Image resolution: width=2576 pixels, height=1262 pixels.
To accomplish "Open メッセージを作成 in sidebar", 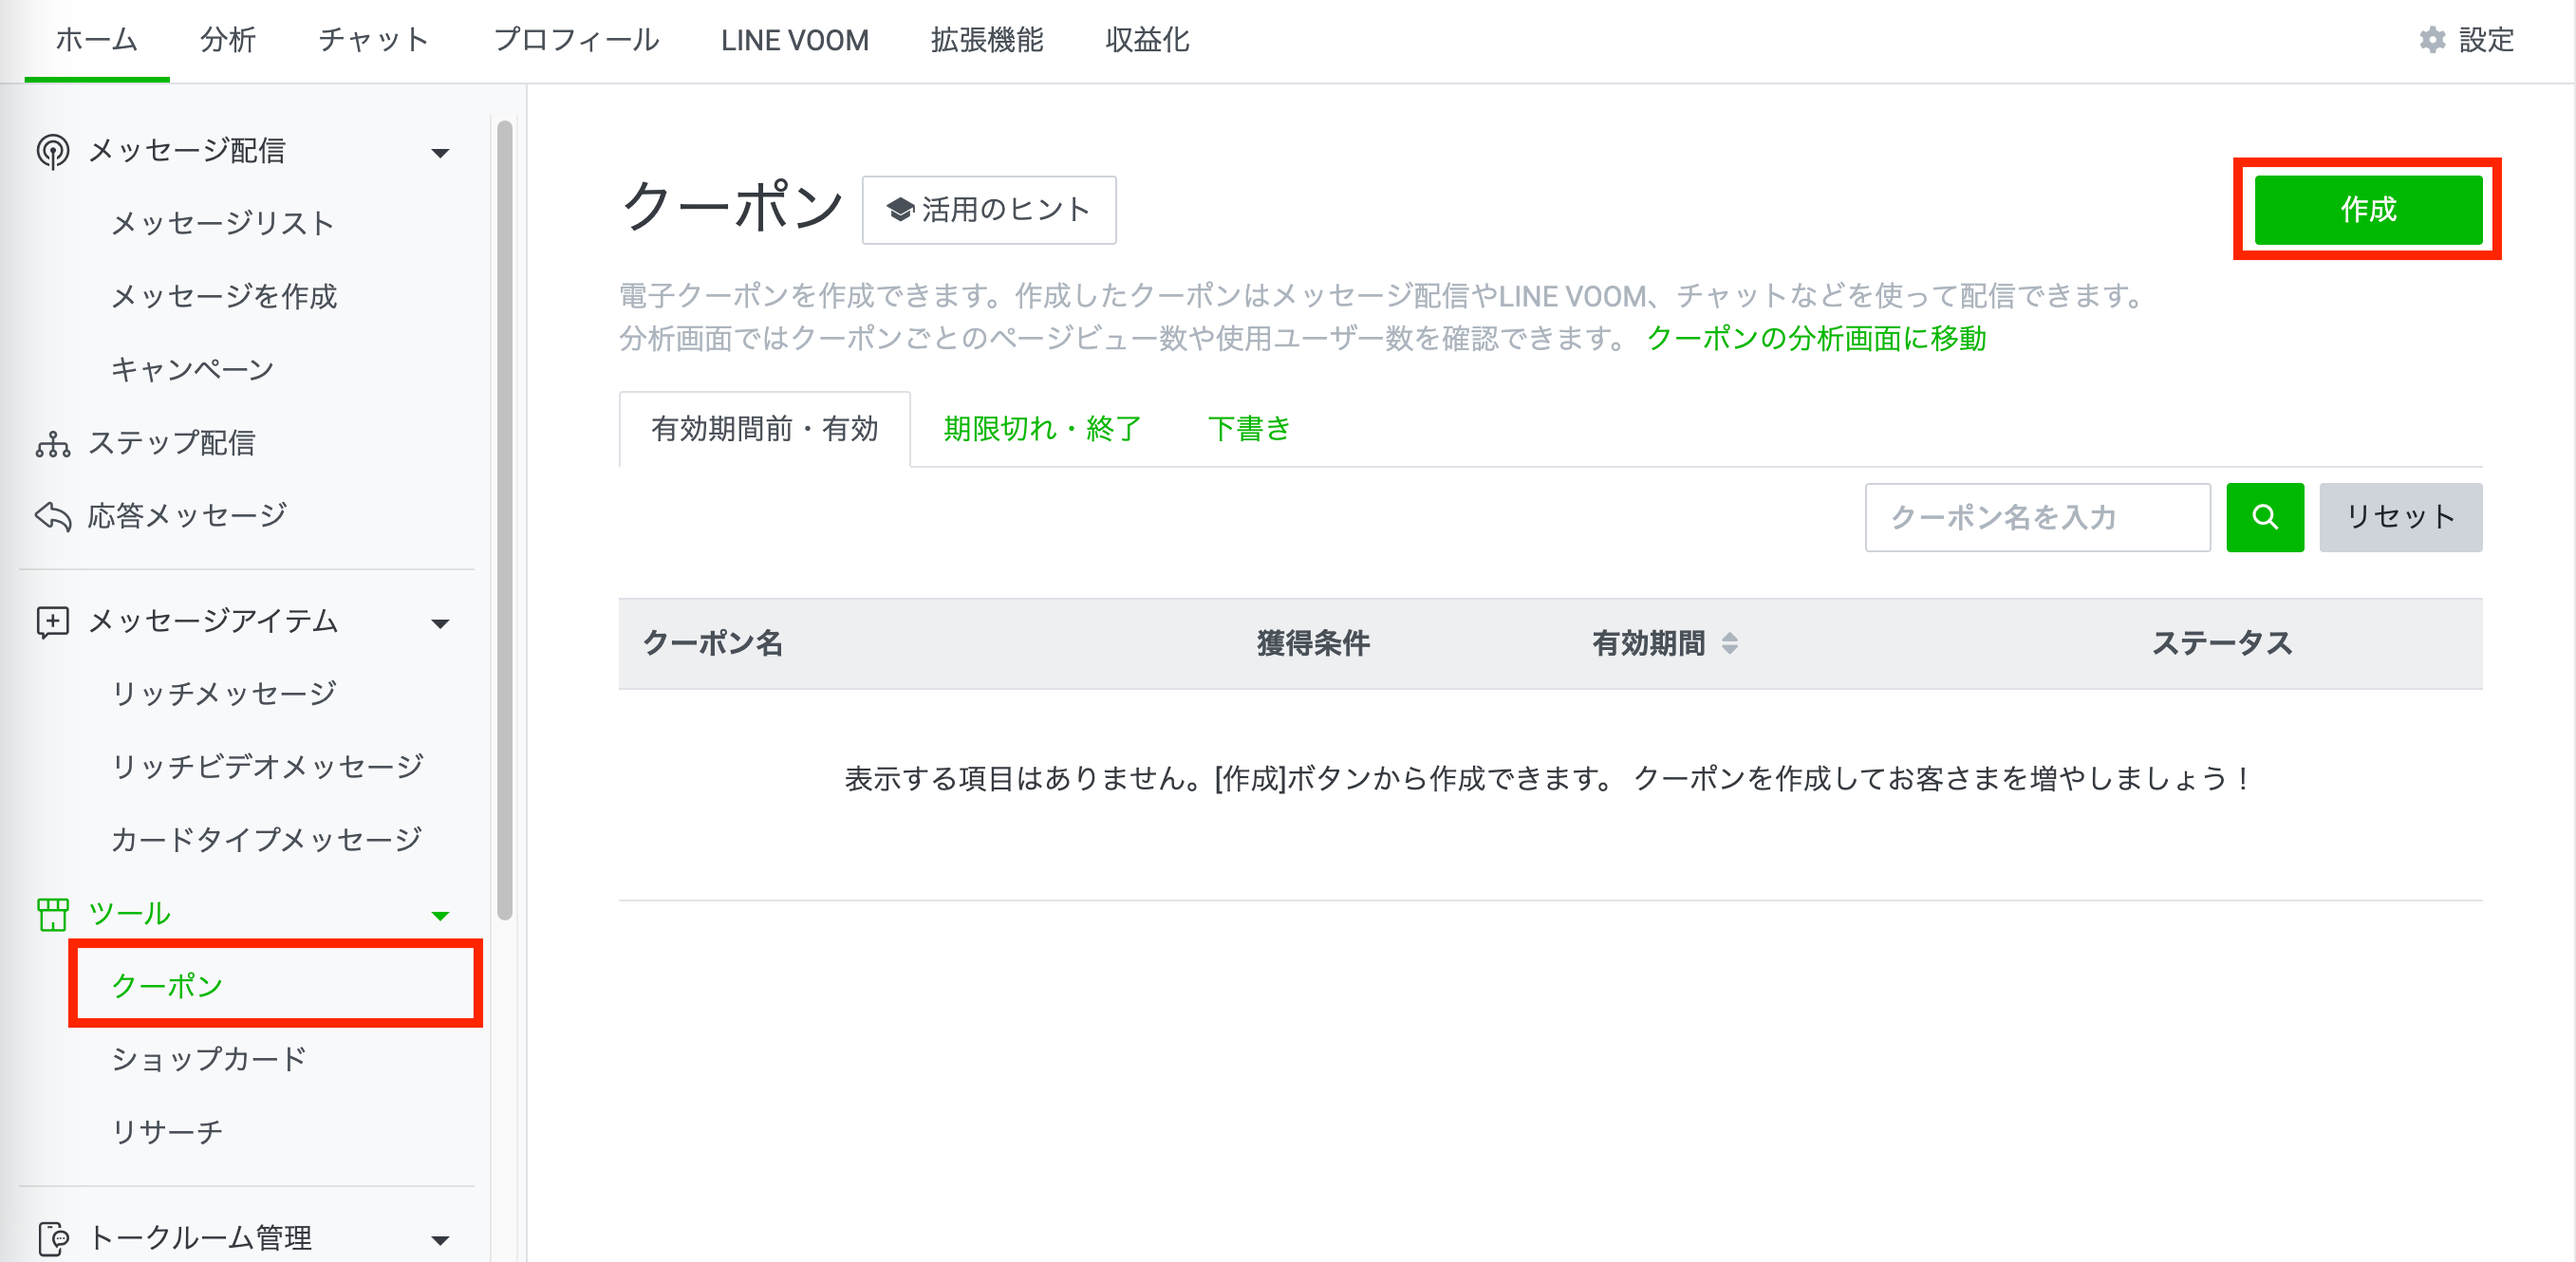I will pyautogui.click(x=224, y=296).
